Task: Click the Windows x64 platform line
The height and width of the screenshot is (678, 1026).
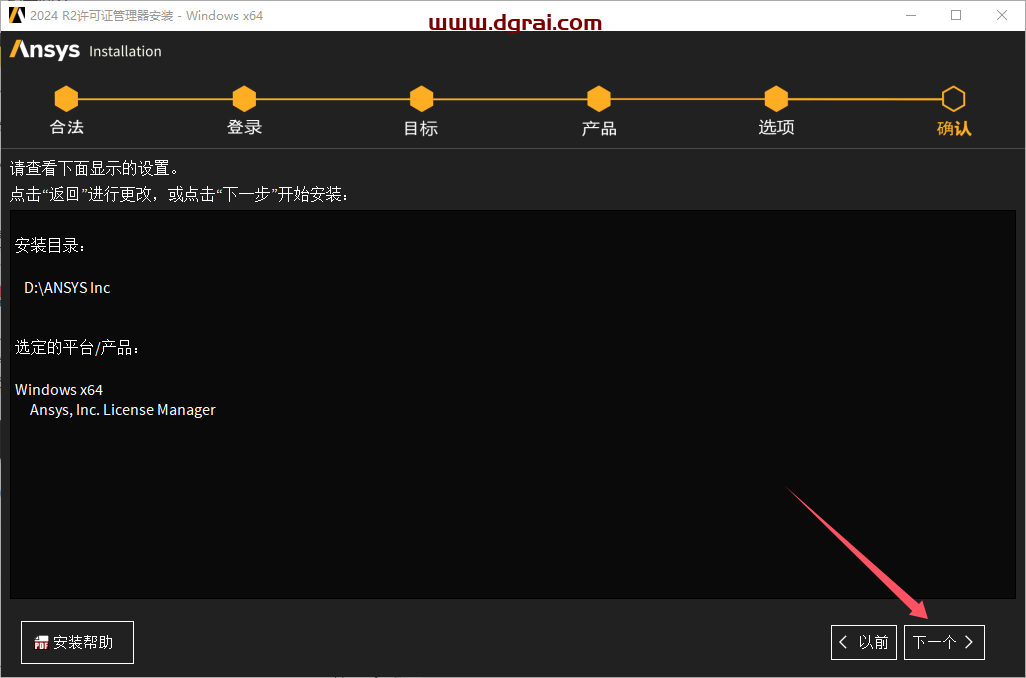Action: click(x=59, y=390)
